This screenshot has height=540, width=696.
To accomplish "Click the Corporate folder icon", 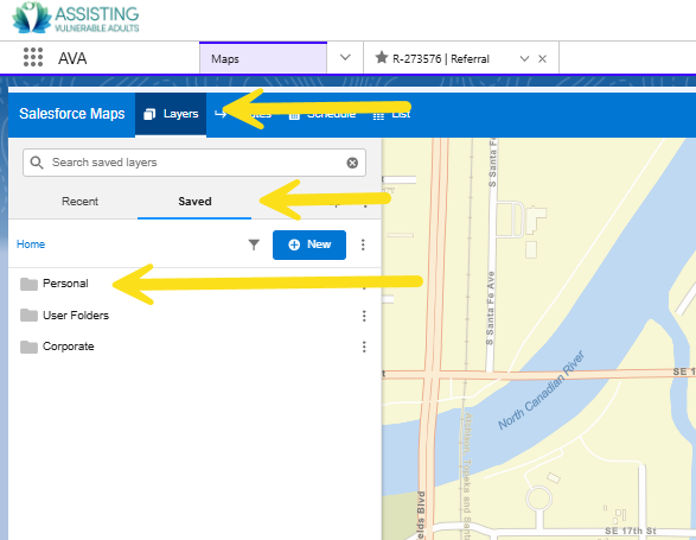I will tap(29, 347).
